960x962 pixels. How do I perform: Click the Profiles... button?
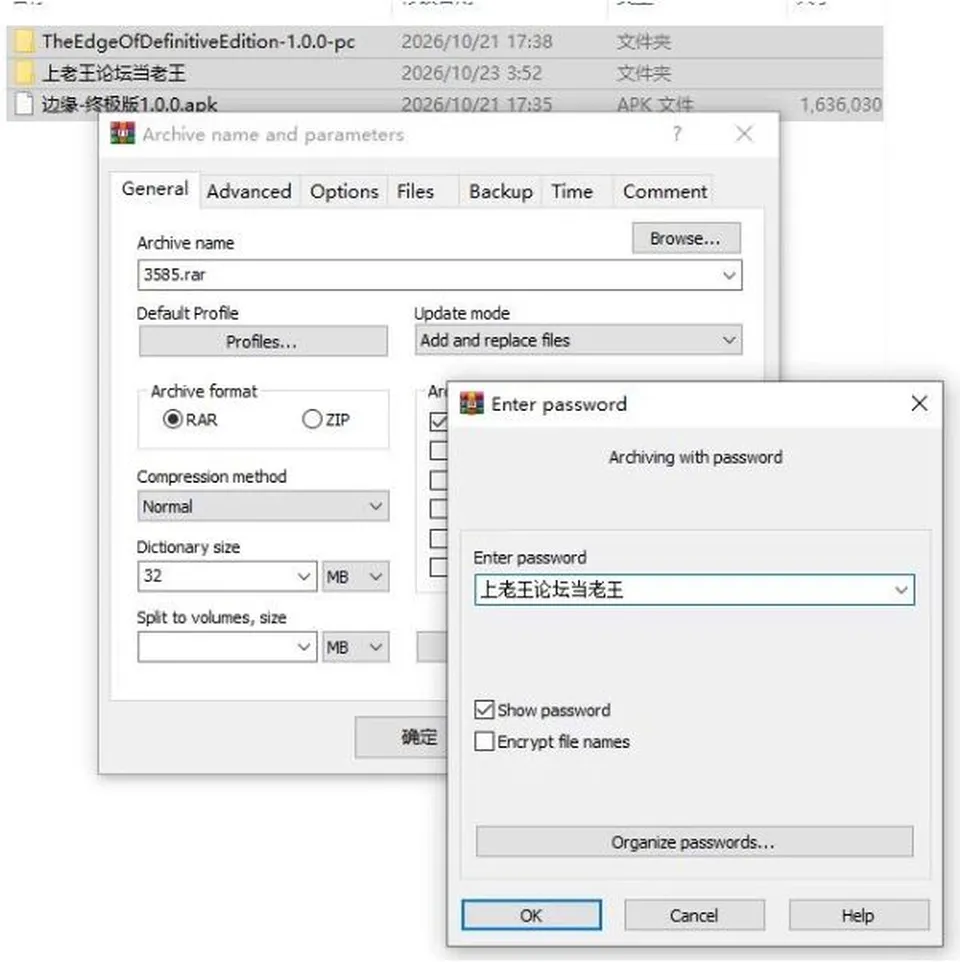(263, 341)
